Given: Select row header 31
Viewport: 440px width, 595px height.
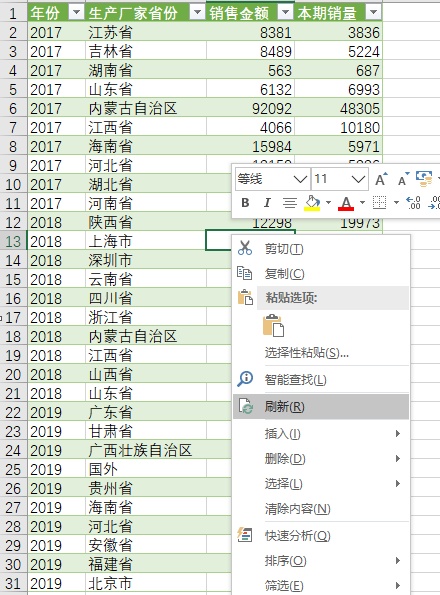Looking at the screenshot, I should 13,583.
